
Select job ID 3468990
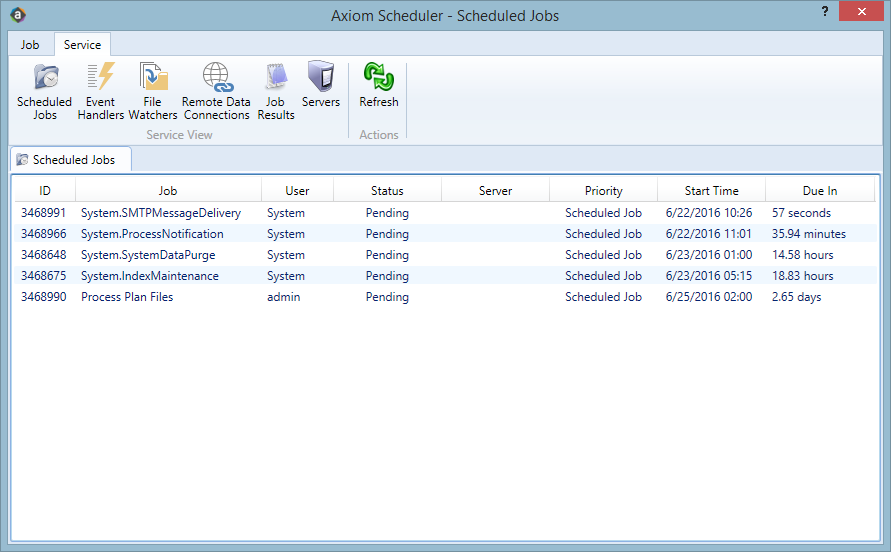coord(44,297)
